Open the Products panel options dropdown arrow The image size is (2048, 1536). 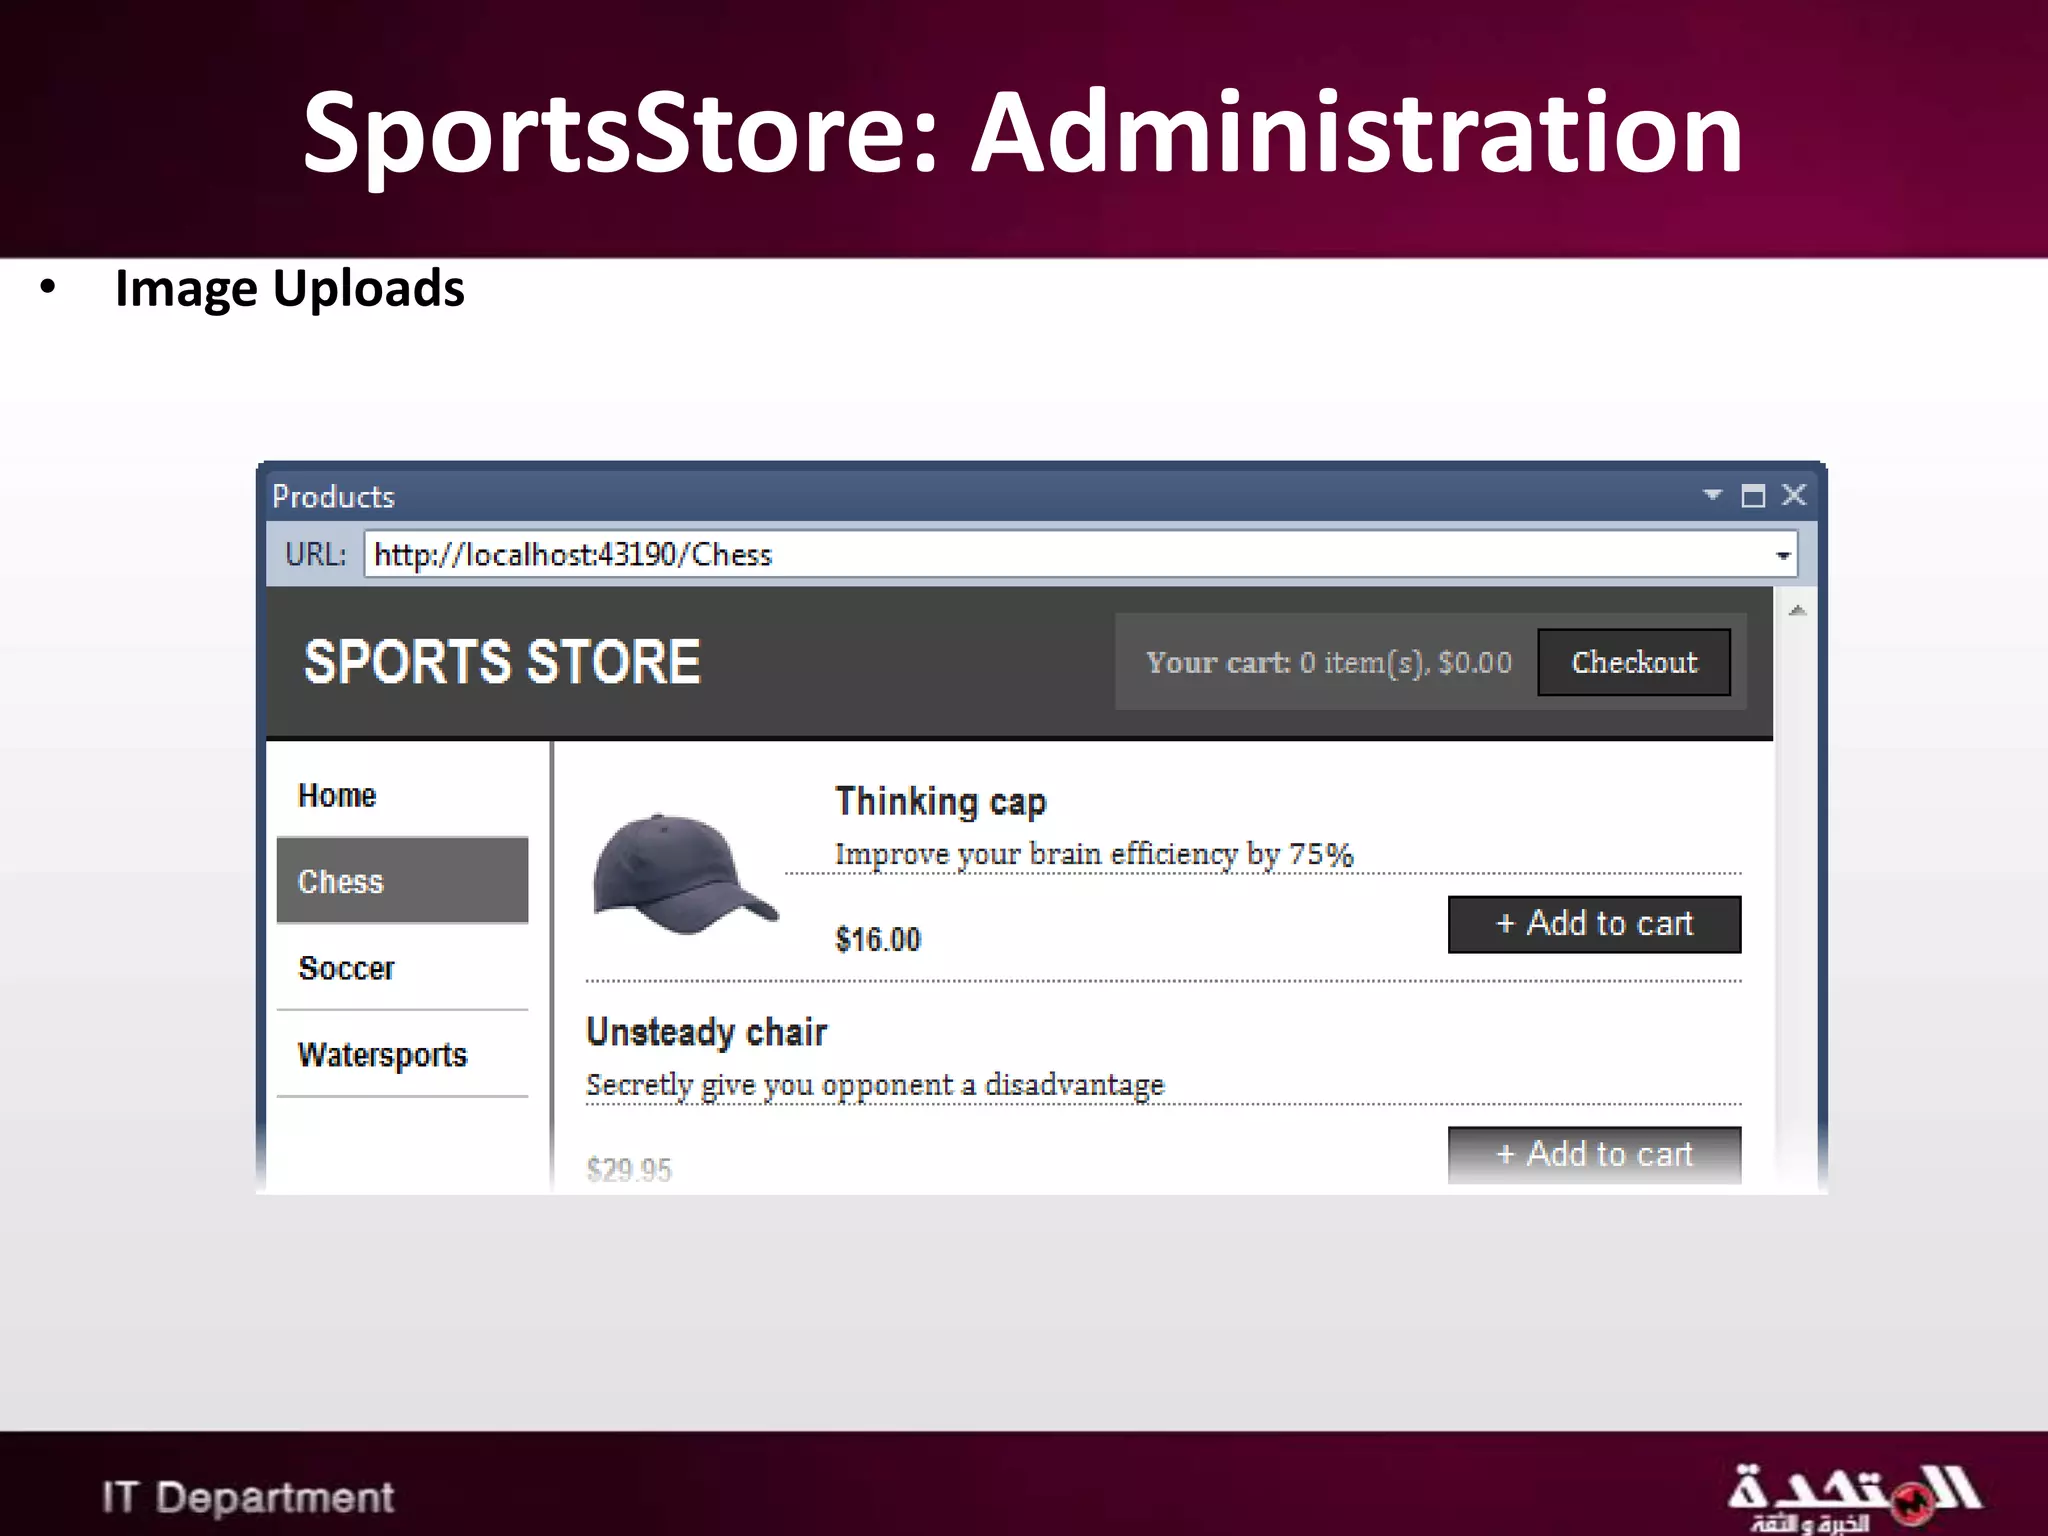(1712, 494)
